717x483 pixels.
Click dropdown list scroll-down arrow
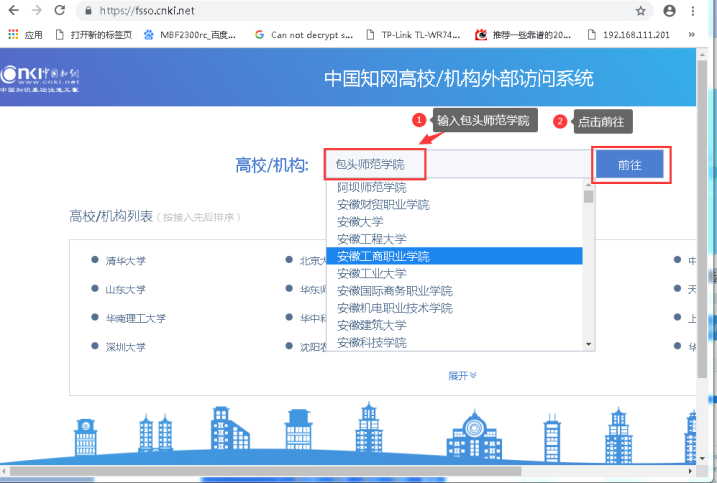pyautogui.click(x=589, y=344)
